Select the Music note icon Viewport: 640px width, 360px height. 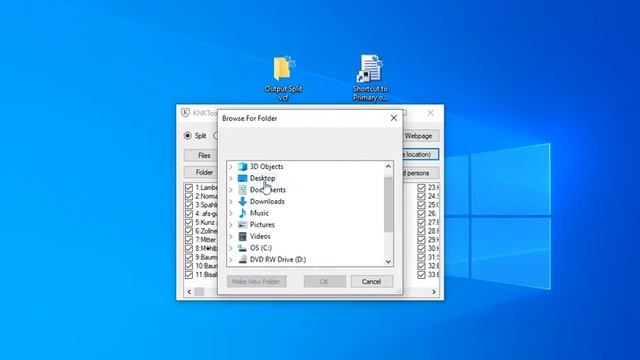(242, 213)
